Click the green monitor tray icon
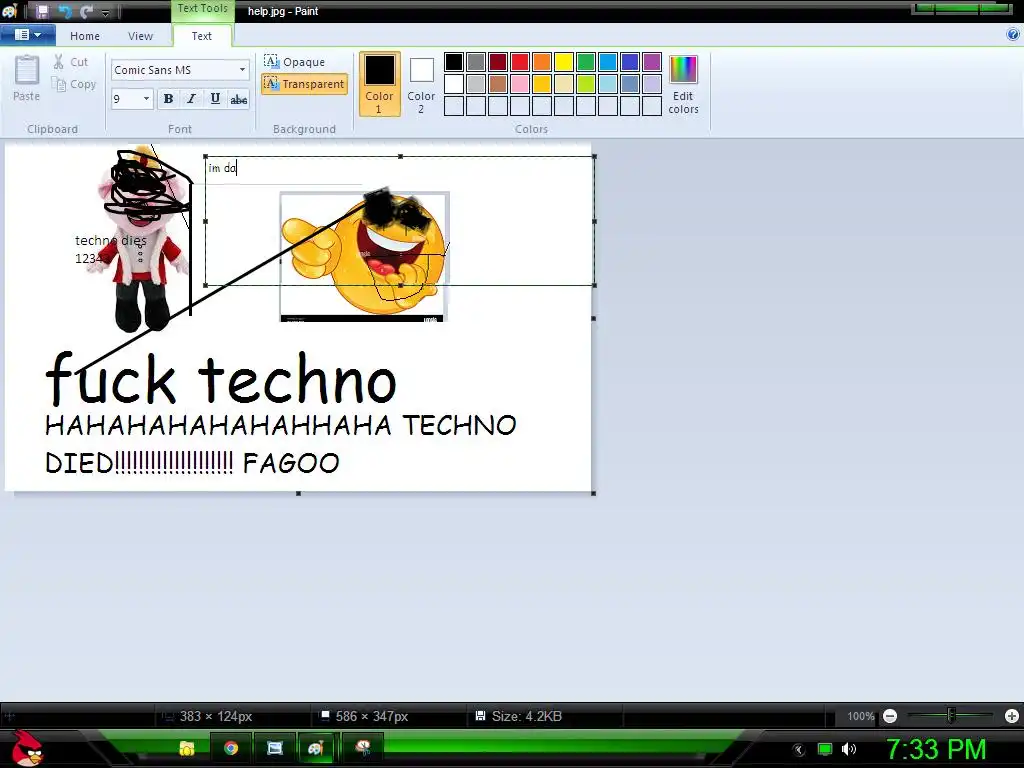Screen dimensions: 1024x768 [x=825, y=749]
